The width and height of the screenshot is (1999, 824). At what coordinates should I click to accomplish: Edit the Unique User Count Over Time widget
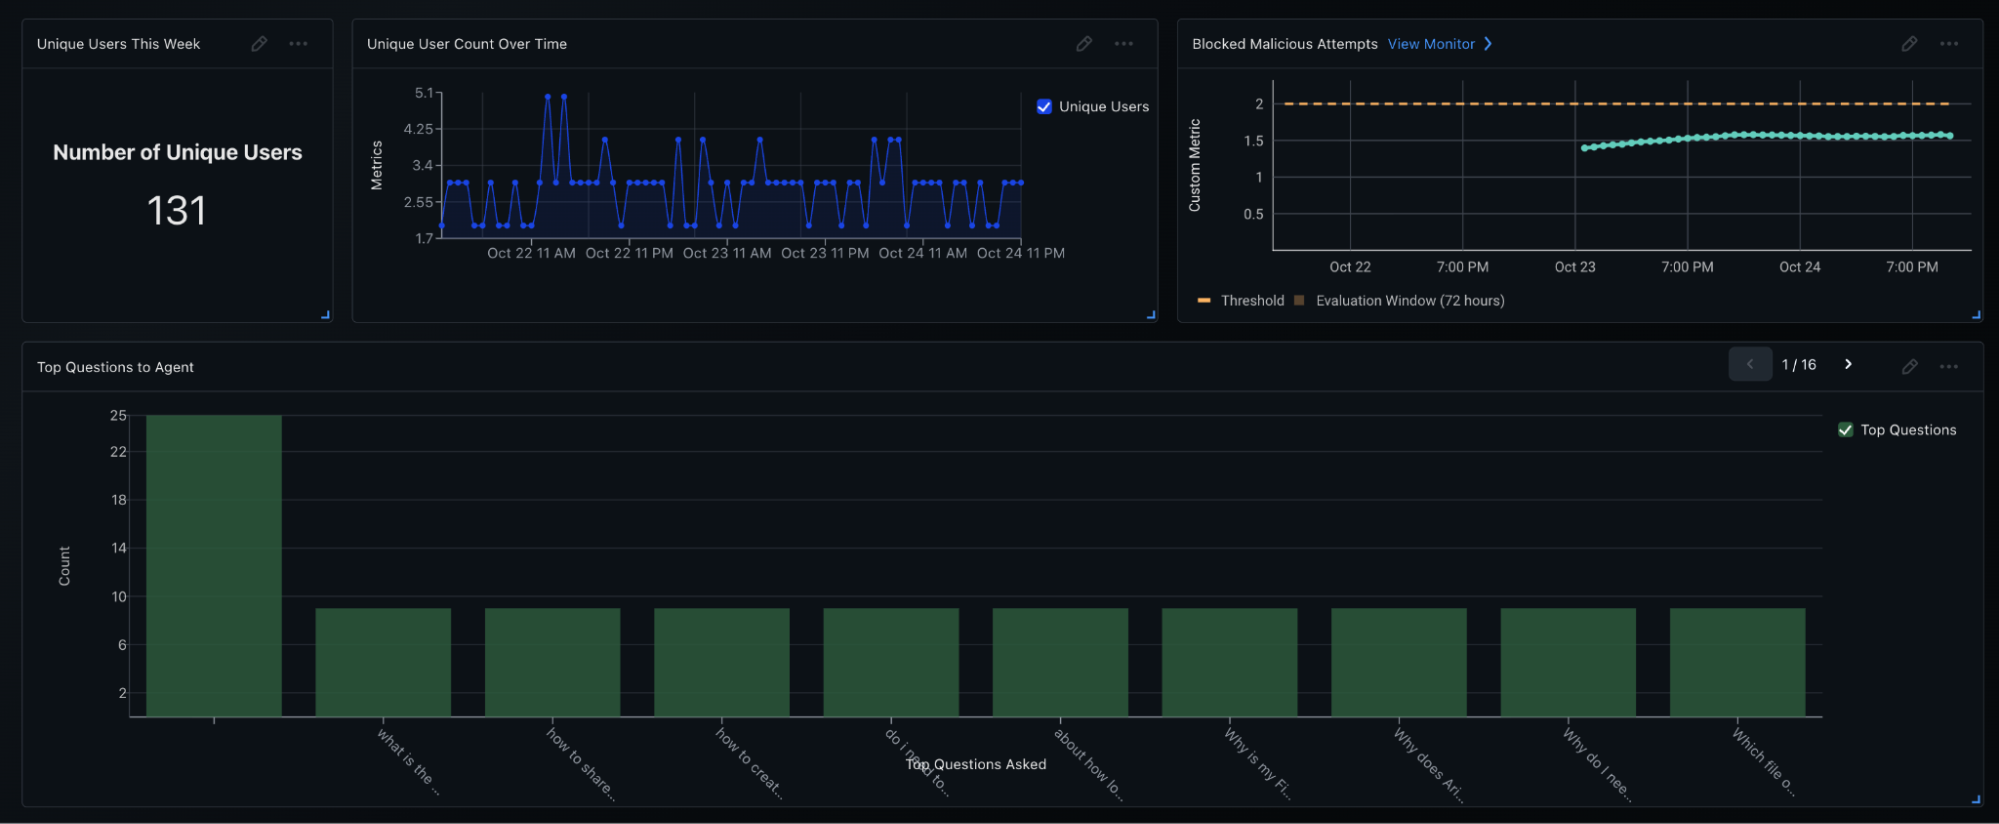click(x=1084, y=44)
